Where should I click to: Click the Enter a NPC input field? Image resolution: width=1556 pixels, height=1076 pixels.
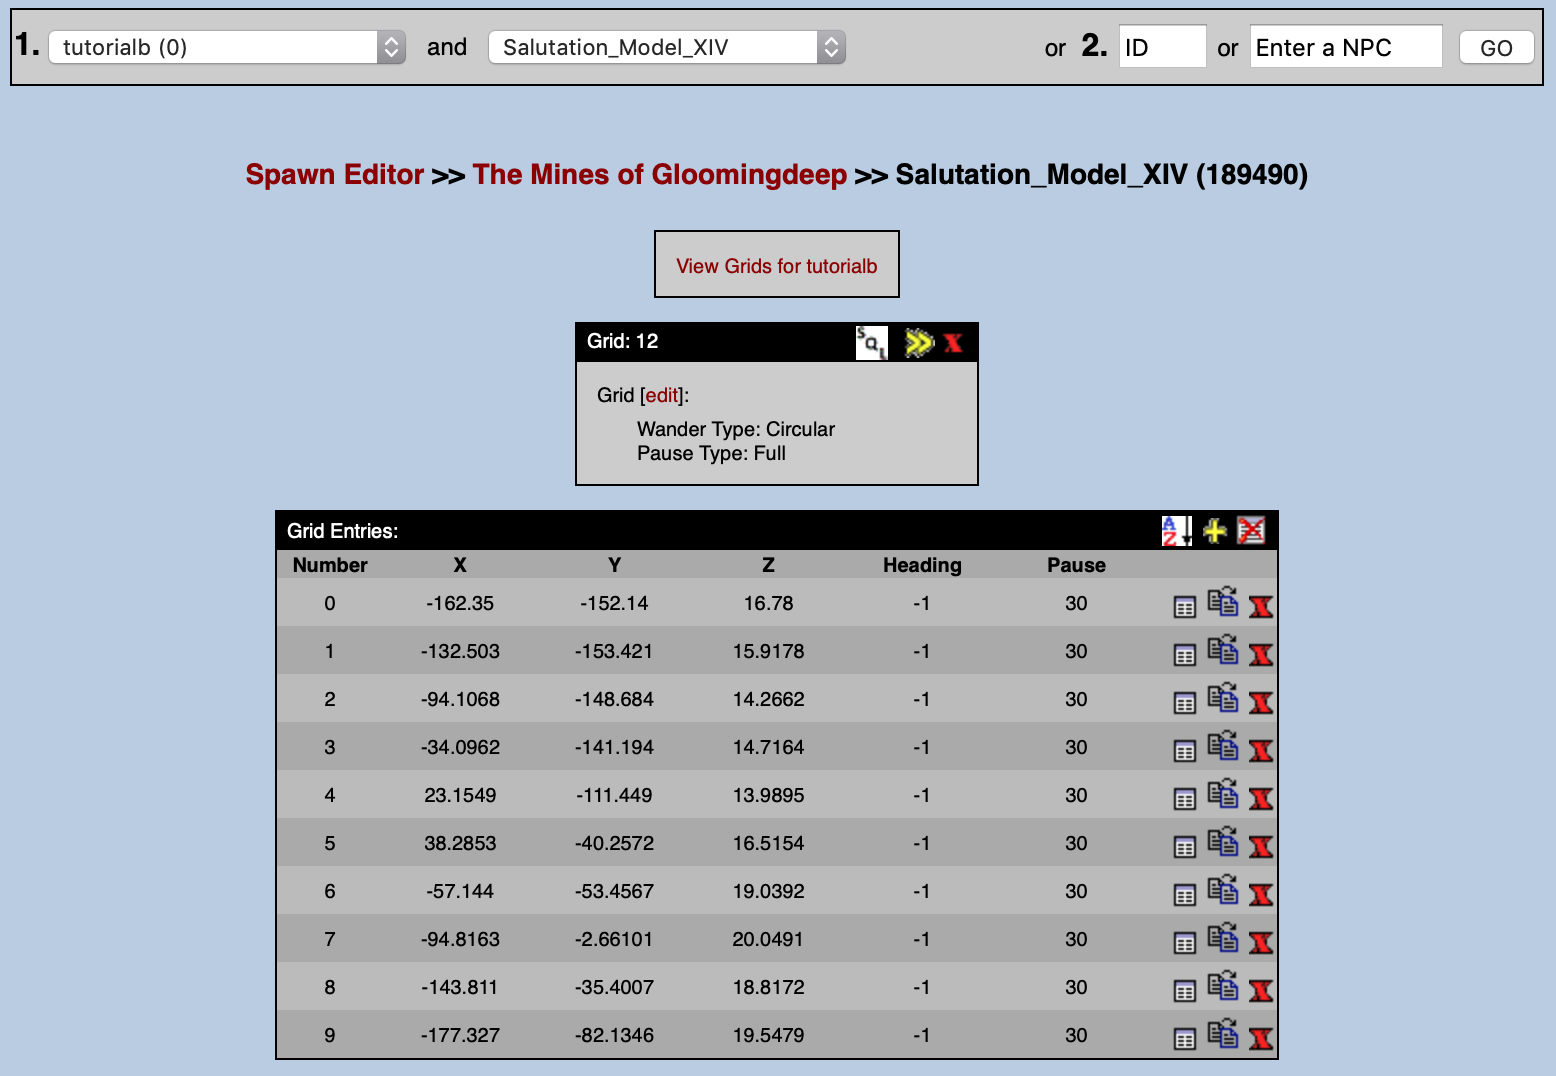point(1345,47)
